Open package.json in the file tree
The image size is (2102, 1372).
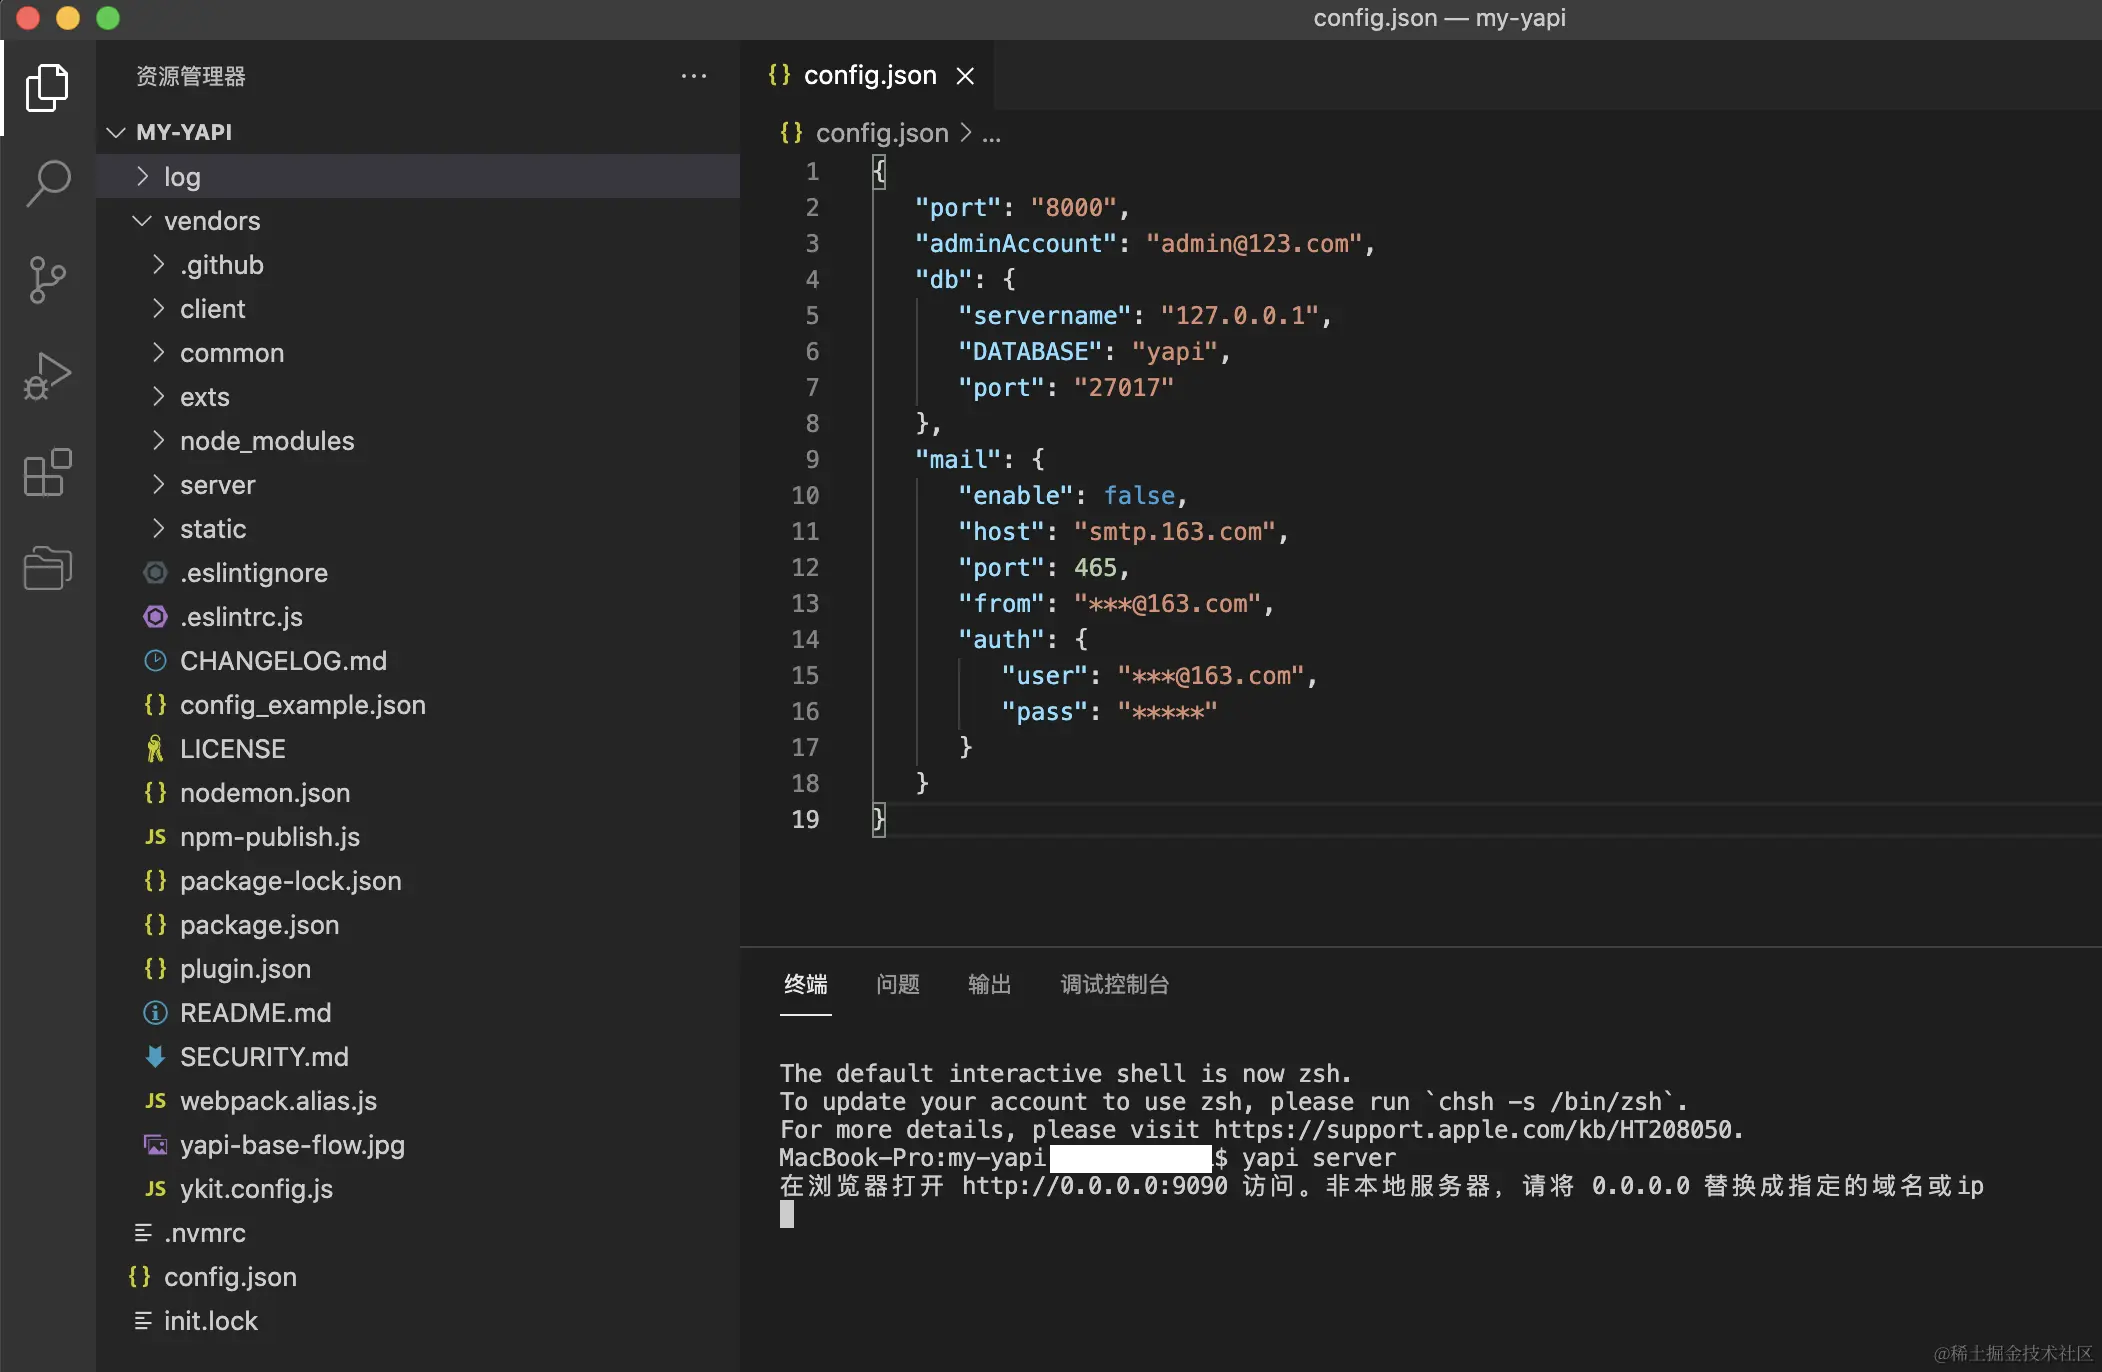pos(259,925)
